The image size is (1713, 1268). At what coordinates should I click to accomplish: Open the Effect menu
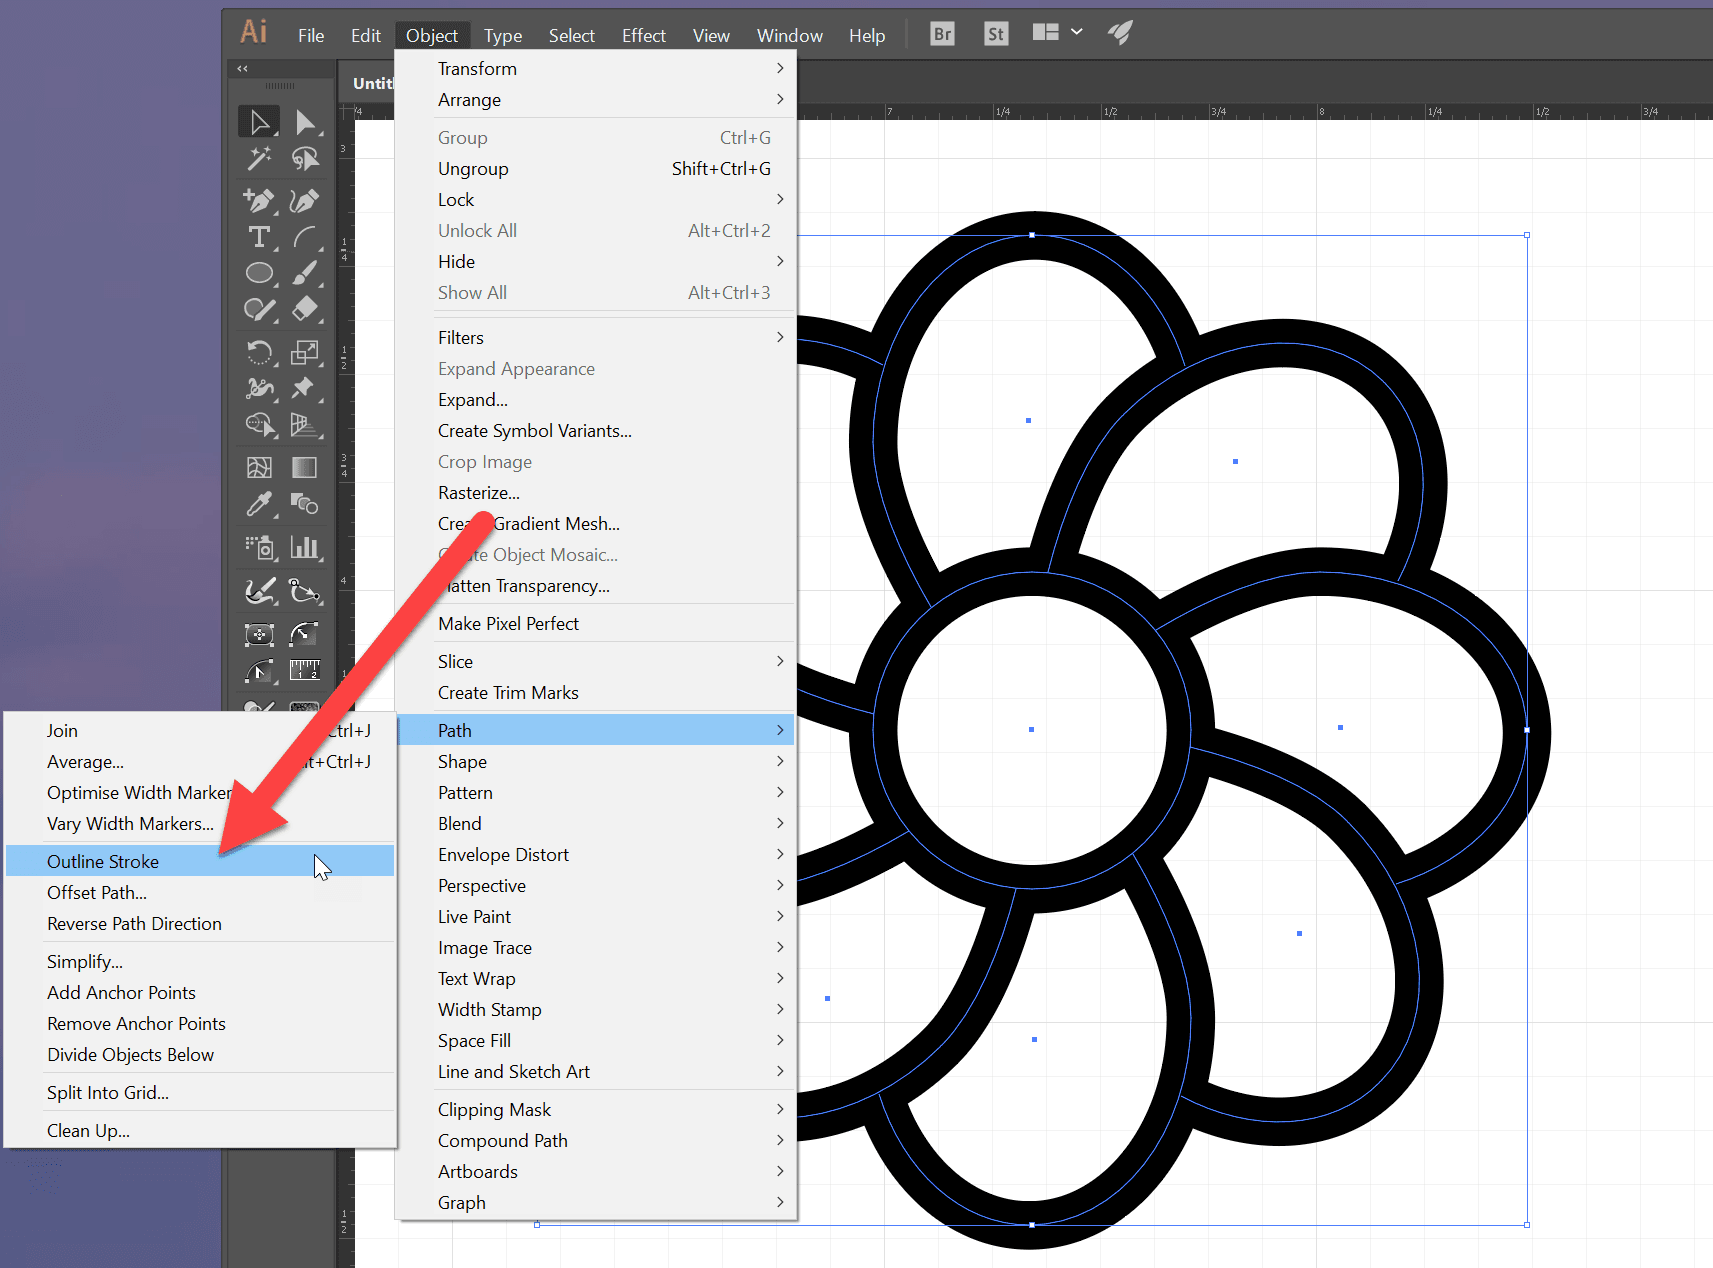pyautogui.click(x=643, y=35)
